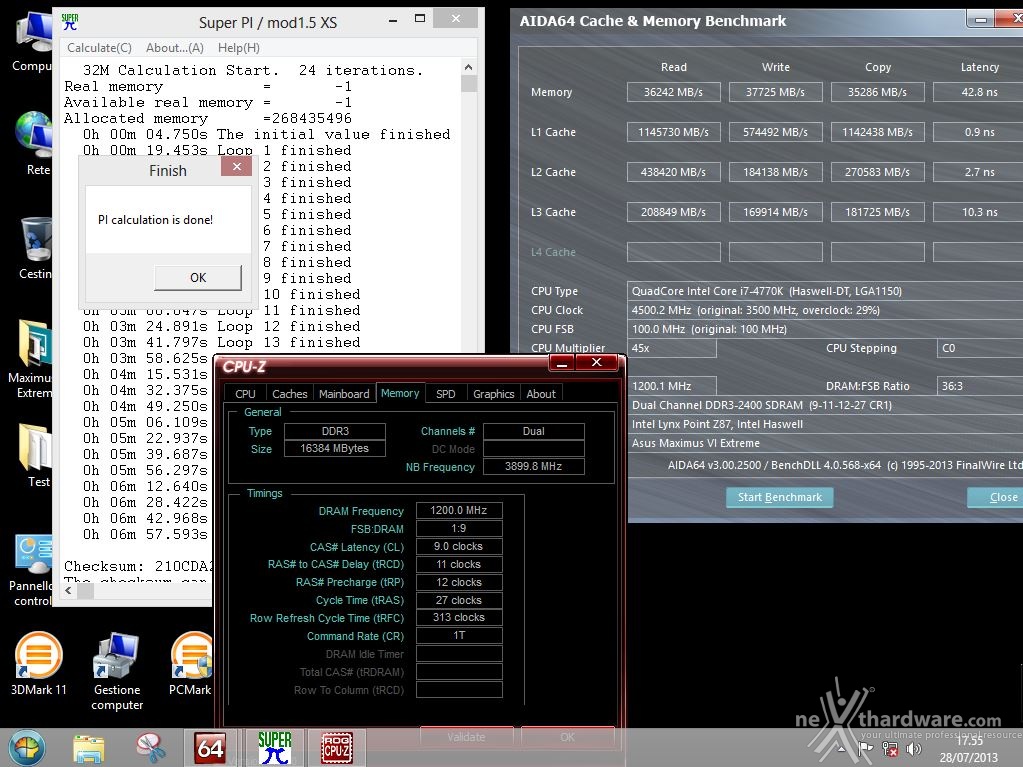Image resolution: width=1023 pixels, height=767 pixels.
Task: Click the network status tray icon
Action: 890,750
